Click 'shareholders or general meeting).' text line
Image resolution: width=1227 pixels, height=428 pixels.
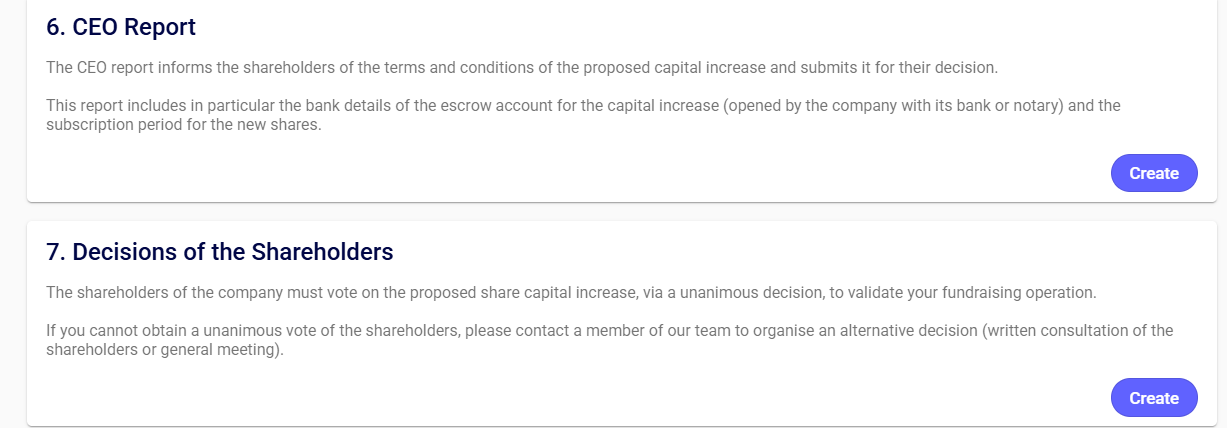click(x=165, y=350)
